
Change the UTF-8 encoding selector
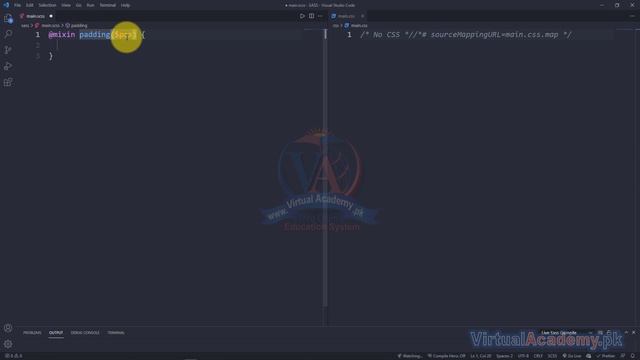click(523, 356)
